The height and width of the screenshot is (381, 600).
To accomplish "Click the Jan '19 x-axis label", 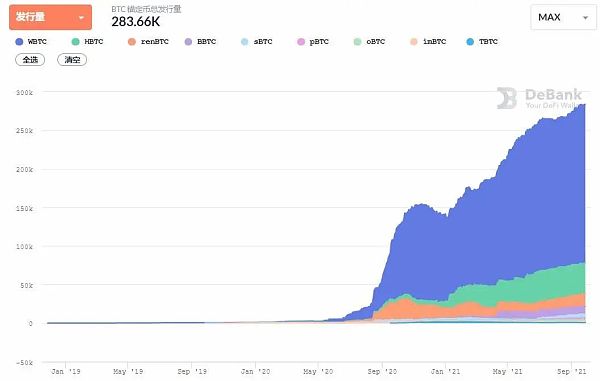I will (x=66, y=371).
